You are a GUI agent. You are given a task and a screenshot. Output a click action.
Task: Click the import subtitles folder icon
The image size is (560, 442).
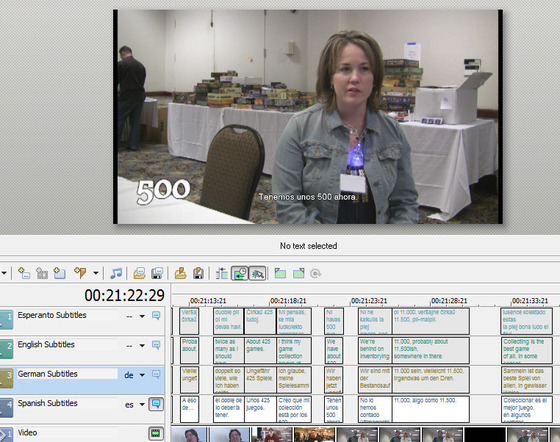(x=139, y=273)
